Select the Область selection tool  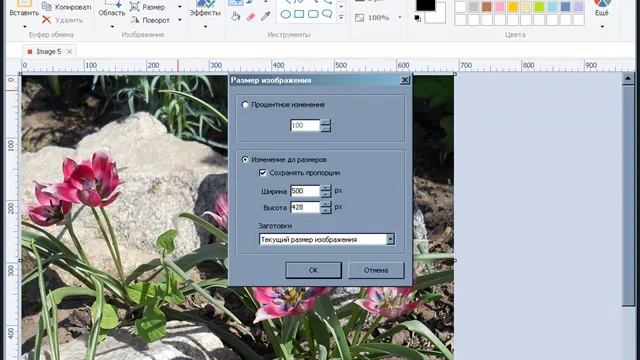tap(111, 8)
